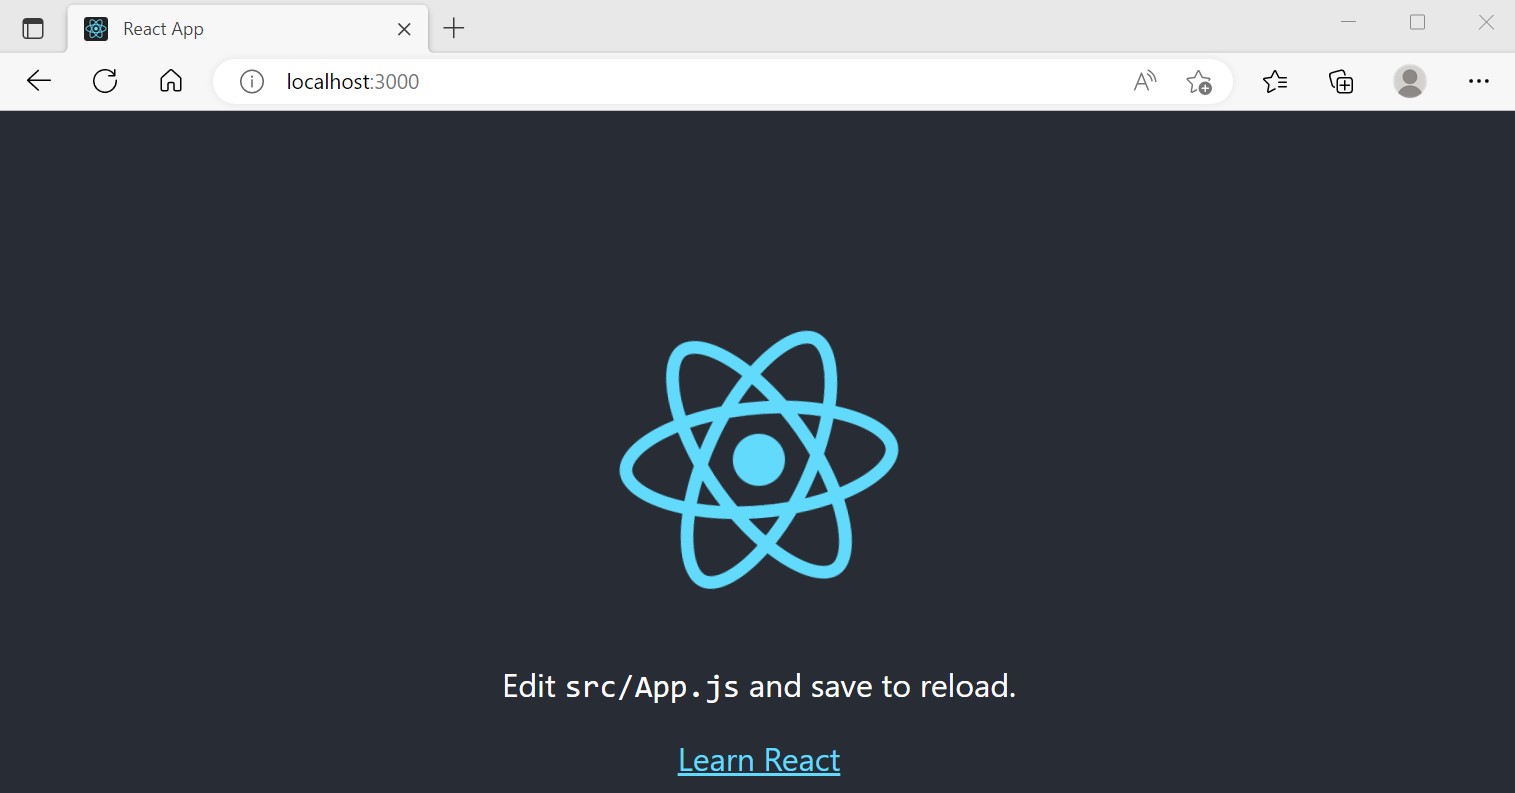Image resolution: width=1515 pixels, height=793 pixels.
Task: Maximize the browser window
Action: coord(1417,22)
